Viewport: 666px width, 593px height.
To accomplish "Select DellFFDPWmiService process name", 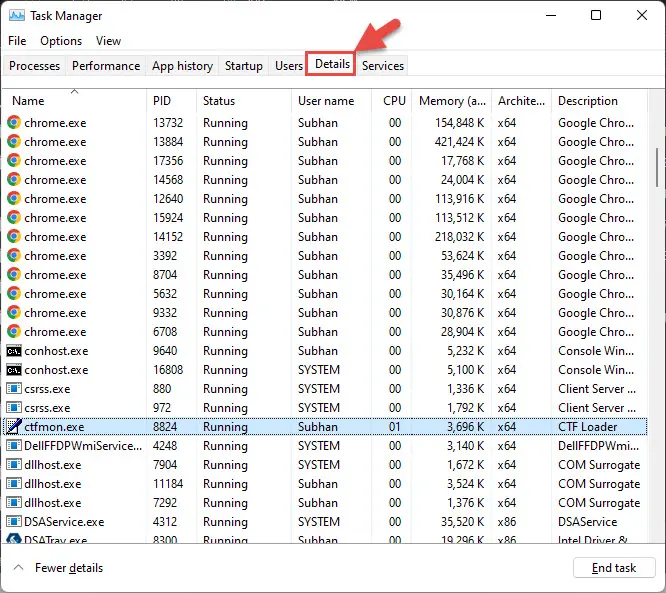I will [83, 446].
